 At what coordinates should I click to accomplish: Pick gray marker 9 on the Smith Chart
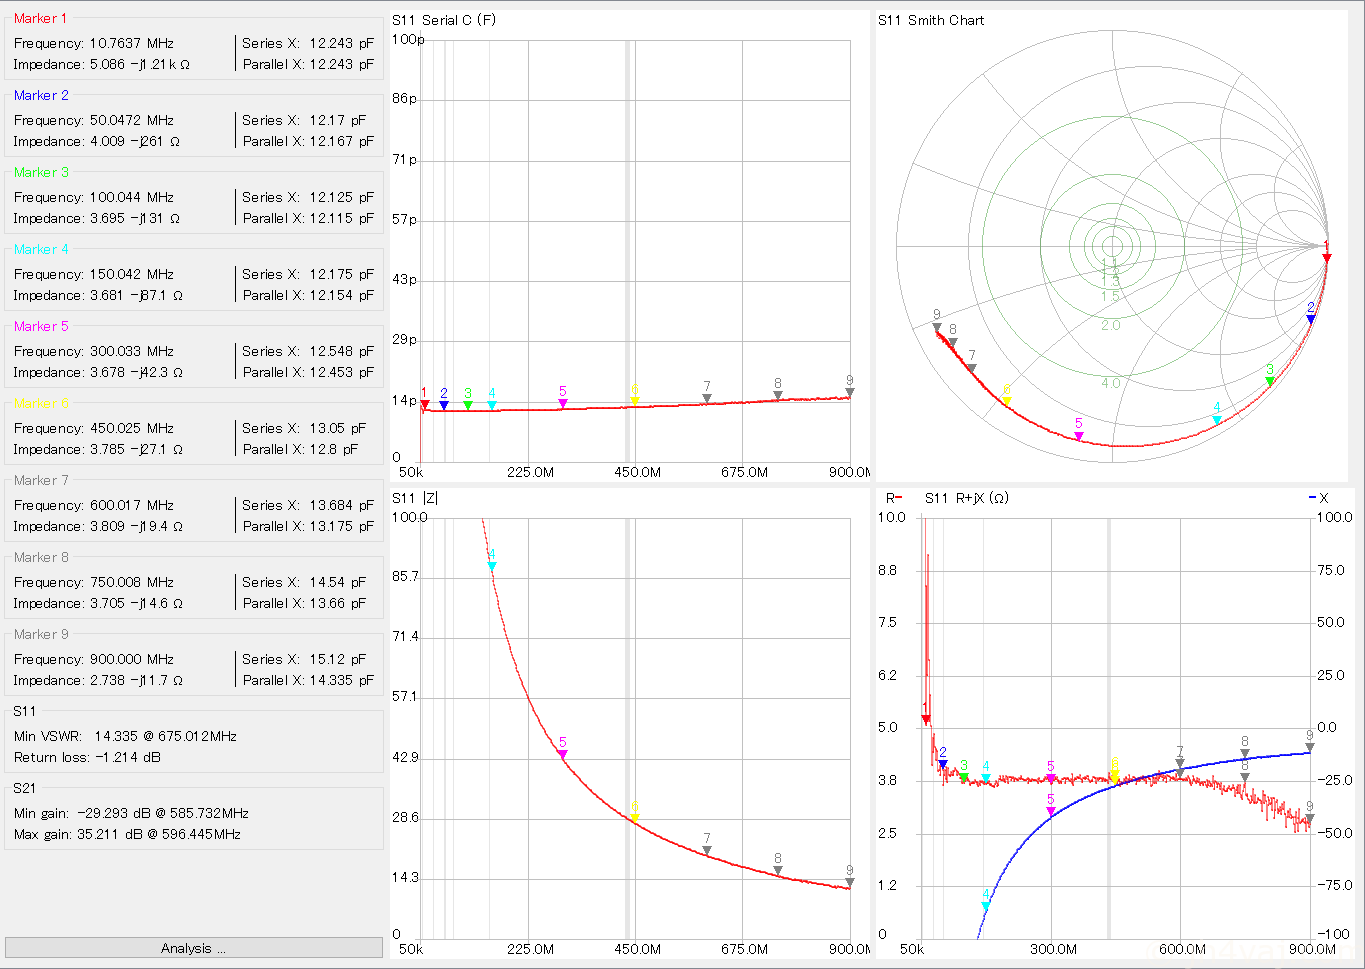tap(937, 327)
